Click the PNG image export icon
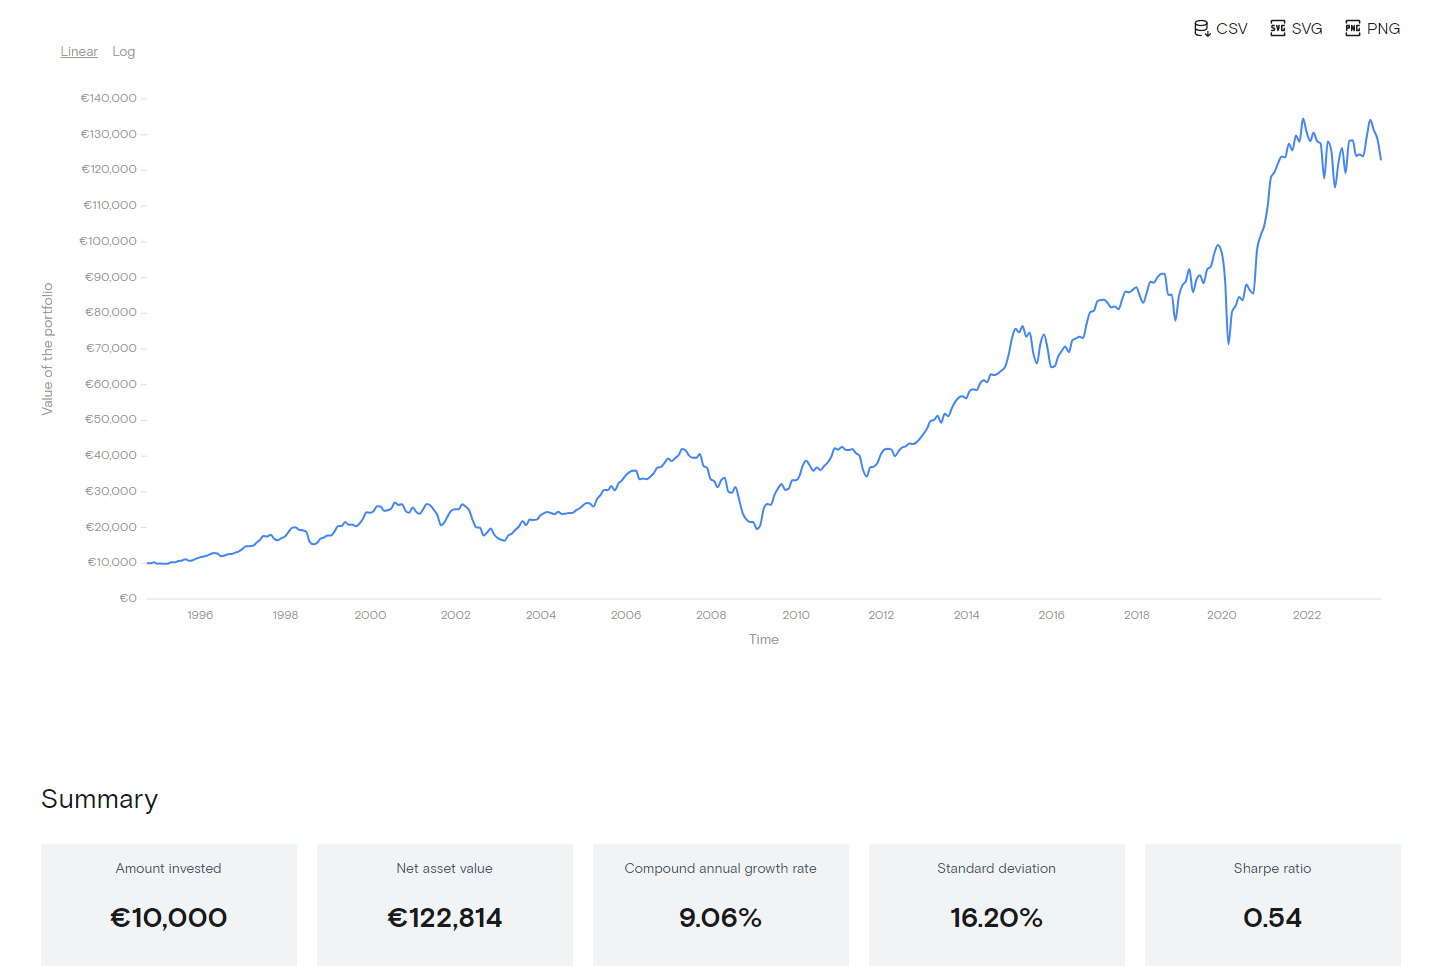Screen dimensions: 1433x966 point(1353,29)
